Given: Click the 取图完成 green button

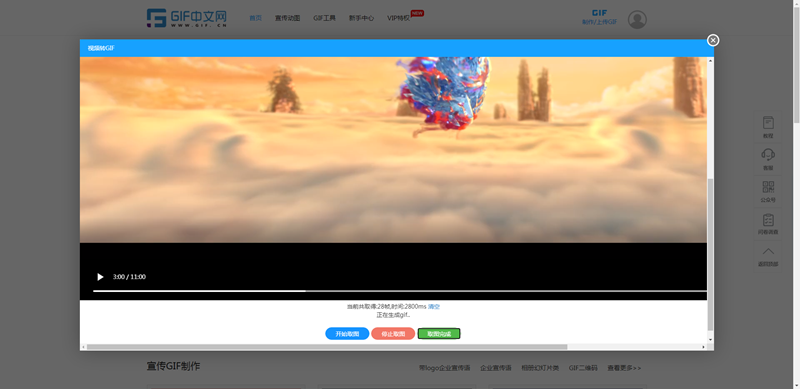Looking at the screenshot, I should (x=439, y=334).
